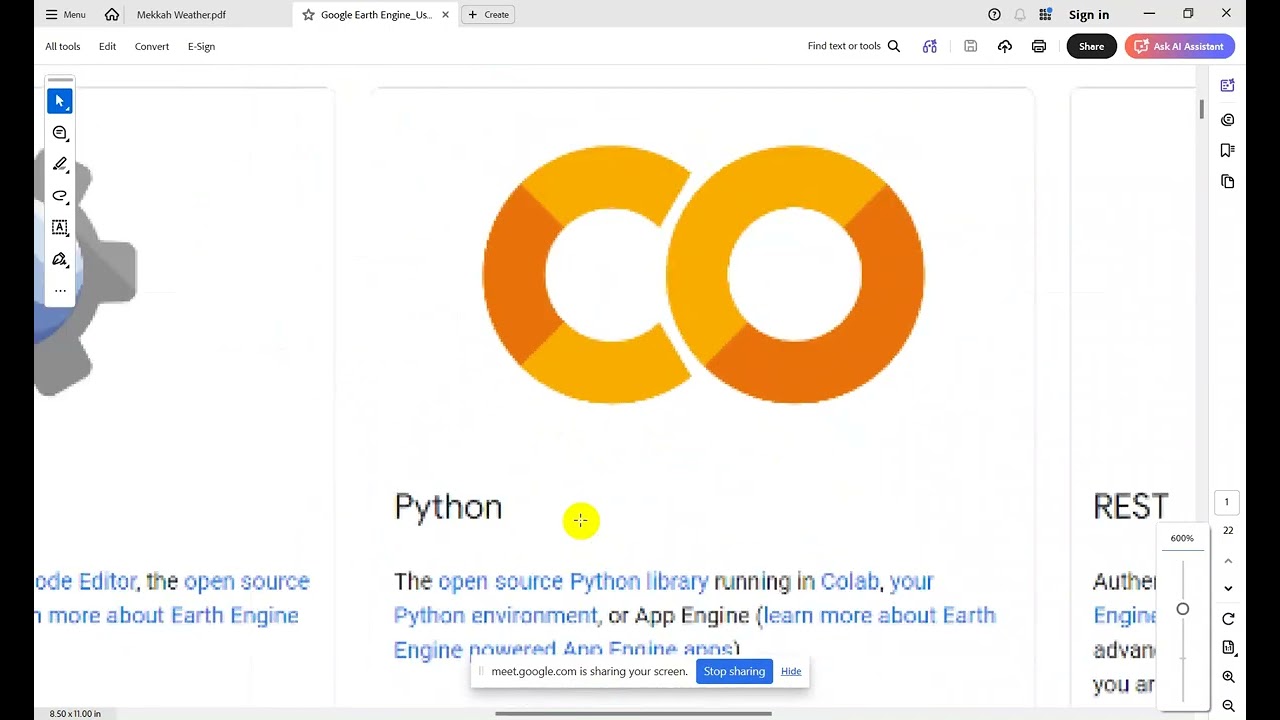Open the page display 1:1 options

(x=1228, y=648)
